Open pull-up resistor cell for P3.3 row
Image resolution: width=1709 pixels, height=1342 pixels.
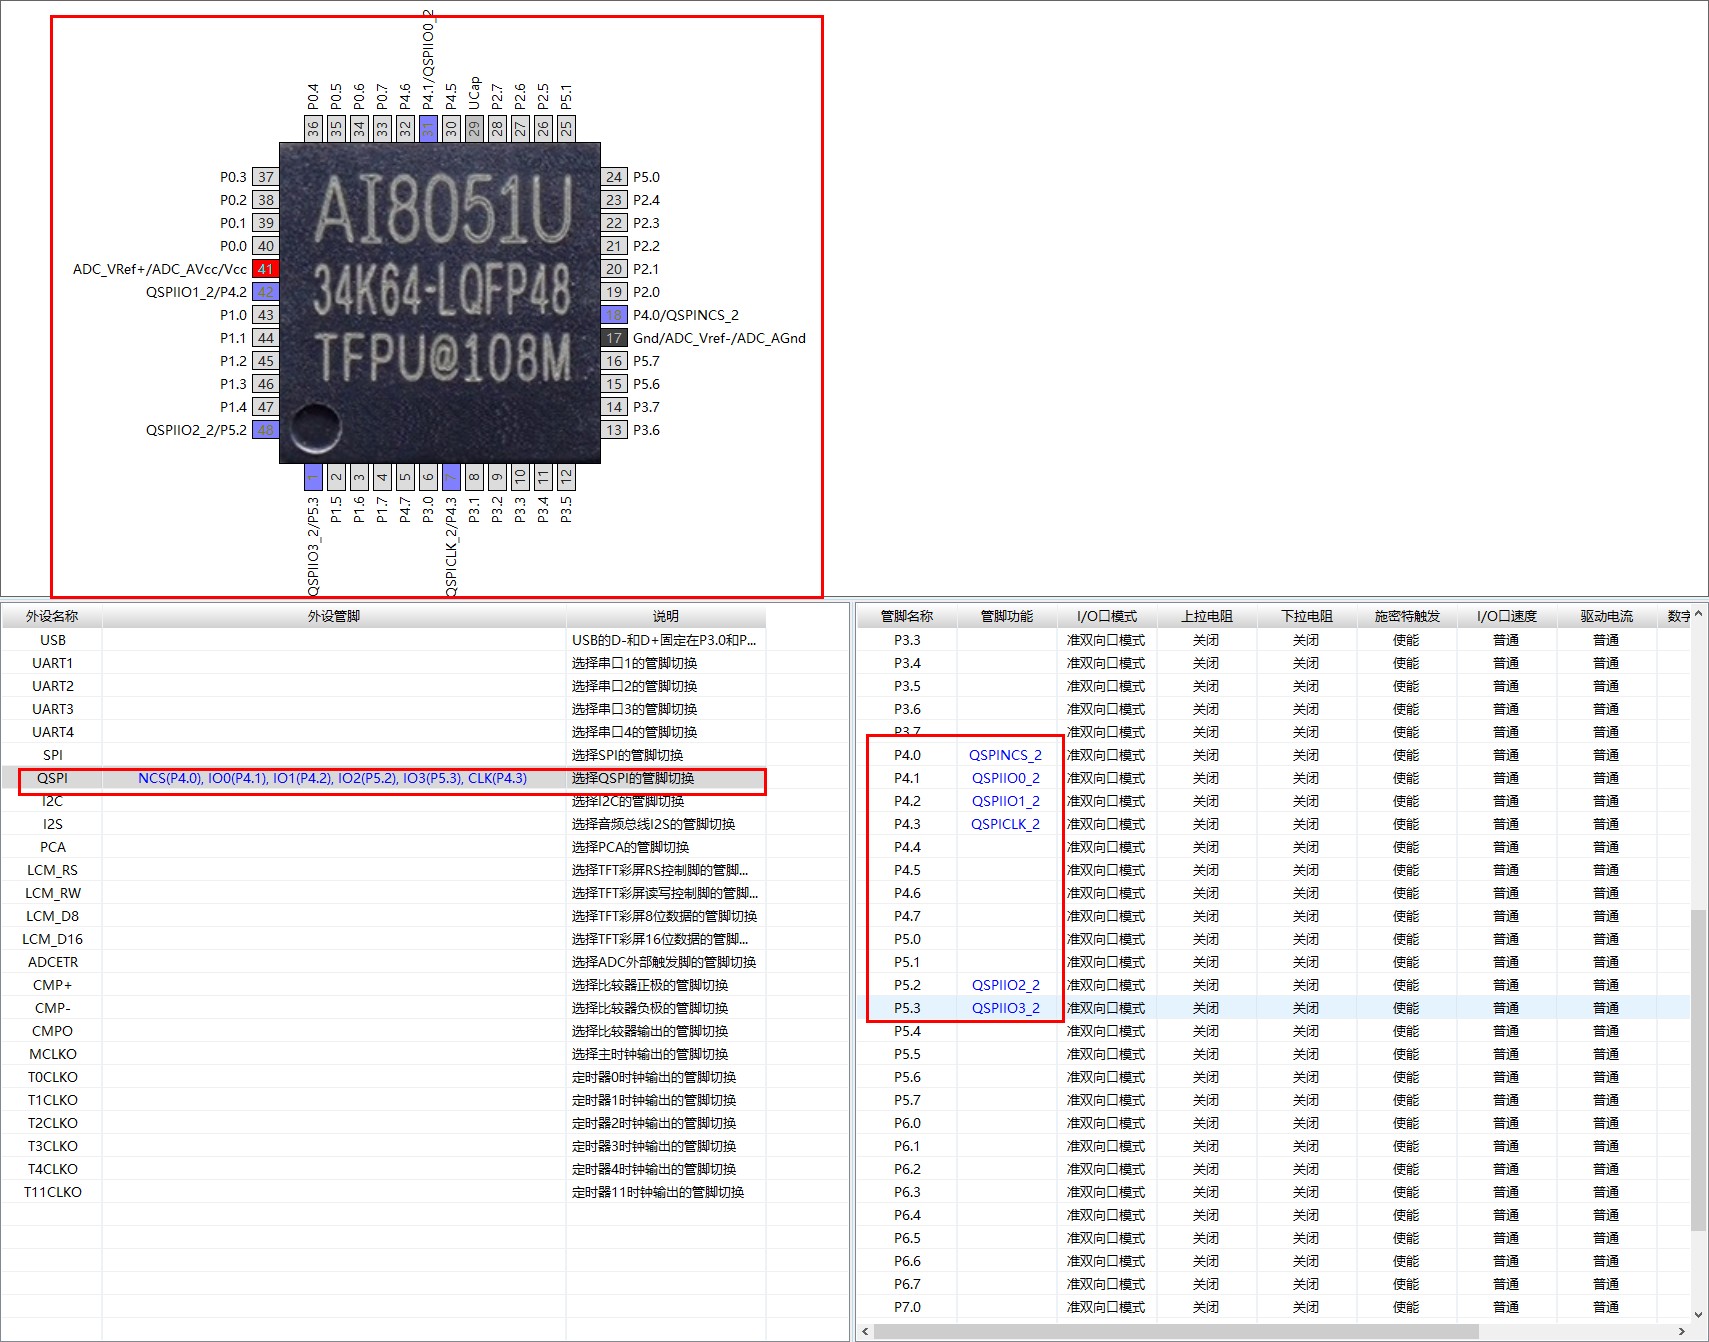1207,640
